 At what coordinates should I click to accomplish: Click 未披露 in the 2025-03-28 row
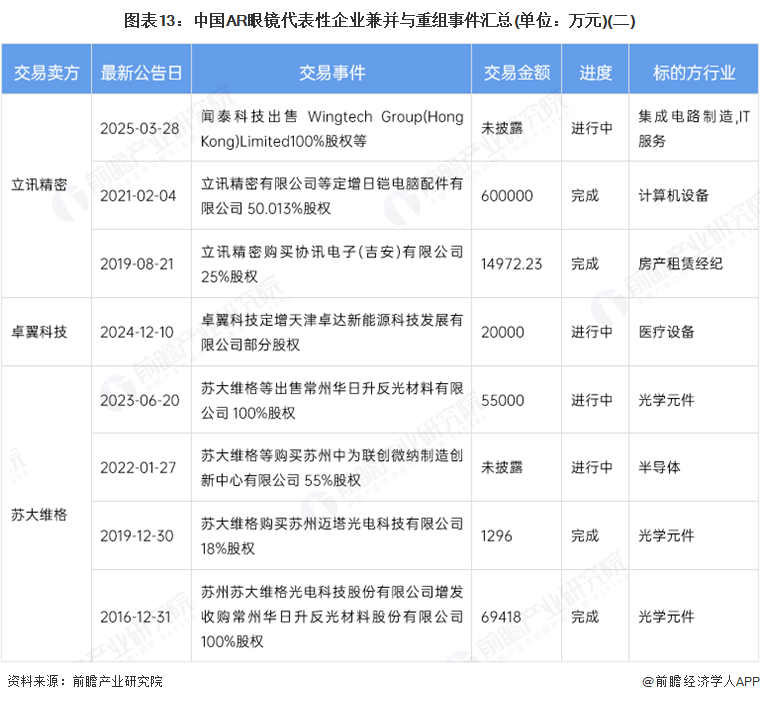pyautogui.click(x=502, y=128)
